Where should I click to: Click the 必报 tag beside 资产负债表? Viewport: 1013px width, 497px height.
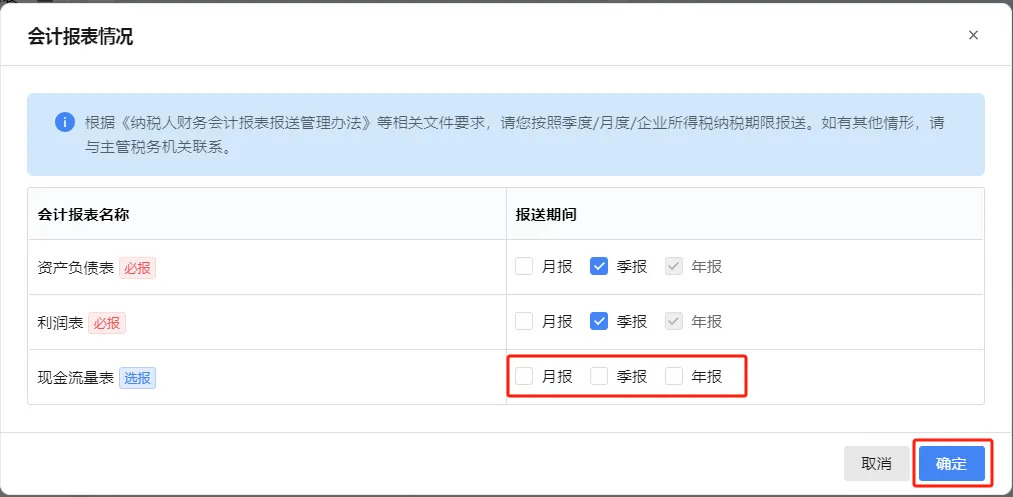coord(138,267)
